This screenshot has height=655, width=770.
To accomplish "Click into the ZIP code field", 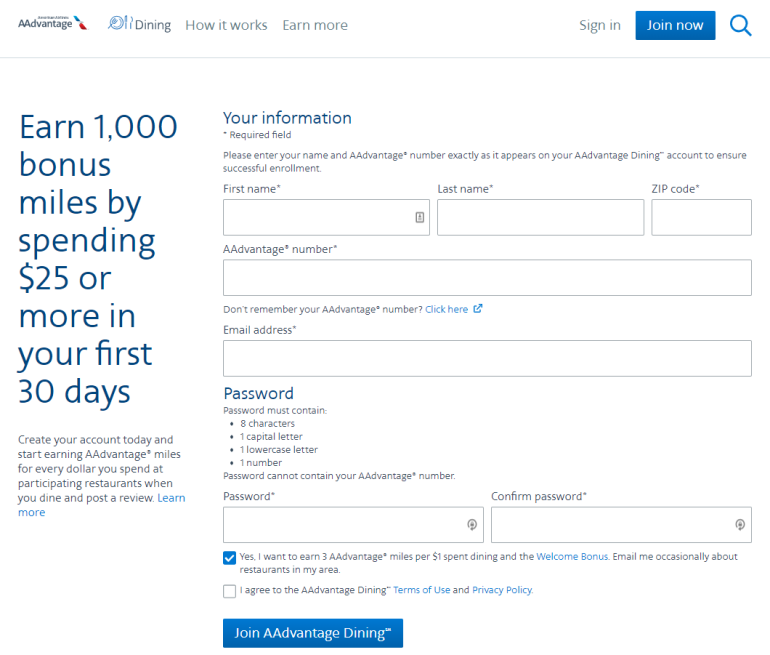I will (x=701, y=217).
